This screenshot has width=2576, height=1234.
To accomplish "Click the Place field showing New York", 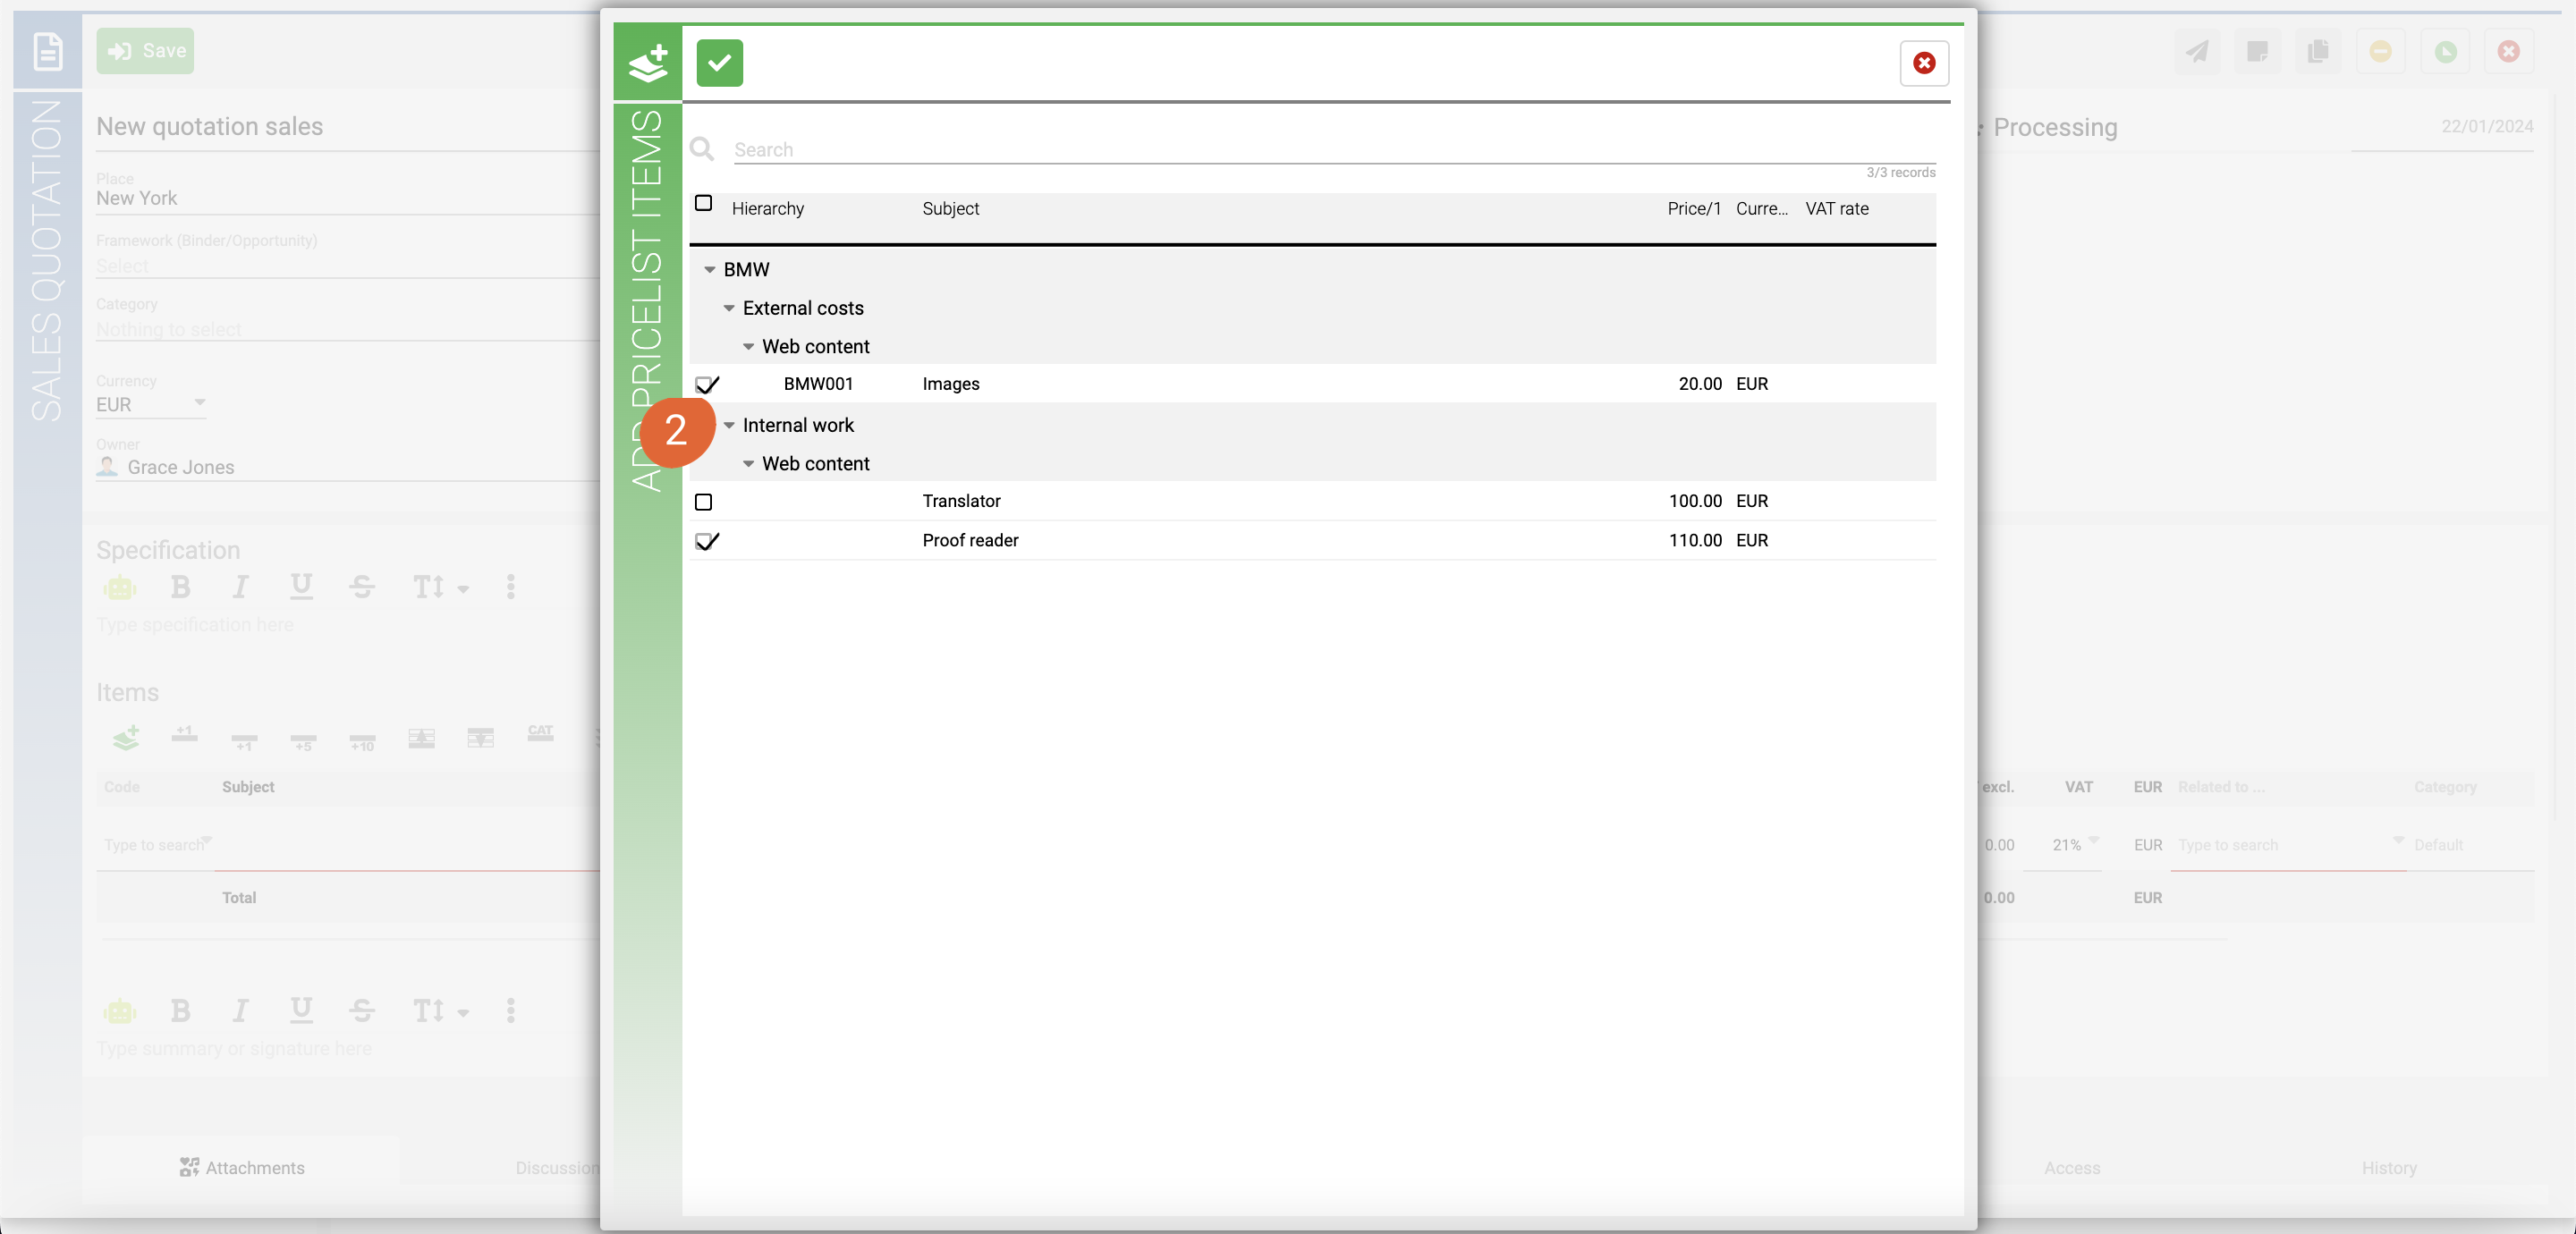I will [348, 198].
